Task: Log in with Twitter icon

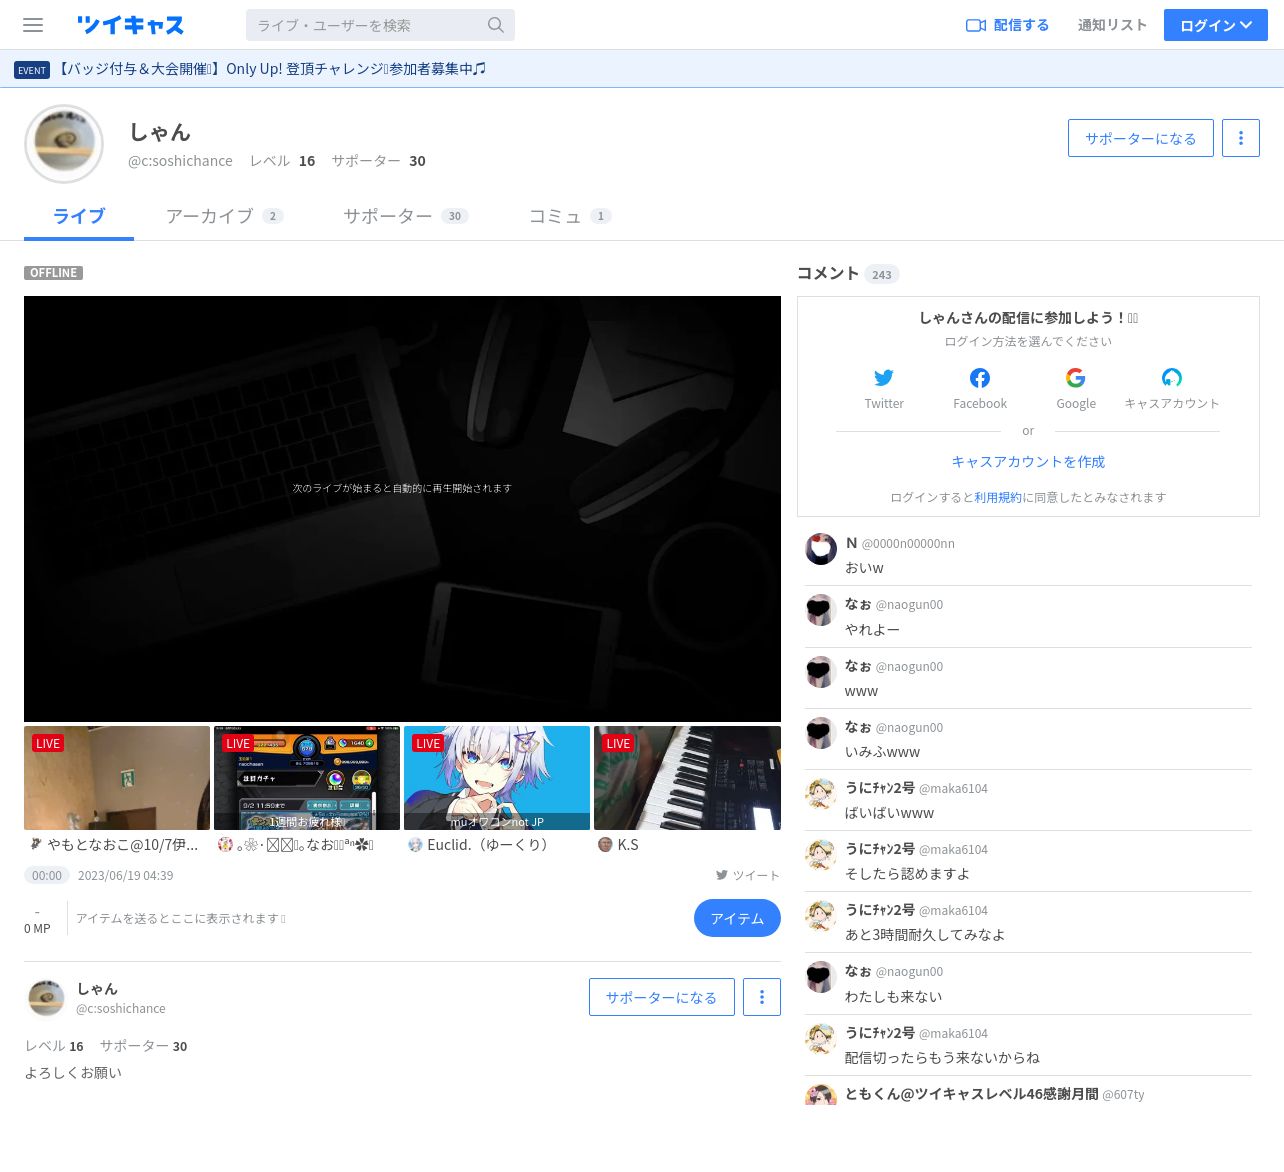Action: tap(884, 378)
